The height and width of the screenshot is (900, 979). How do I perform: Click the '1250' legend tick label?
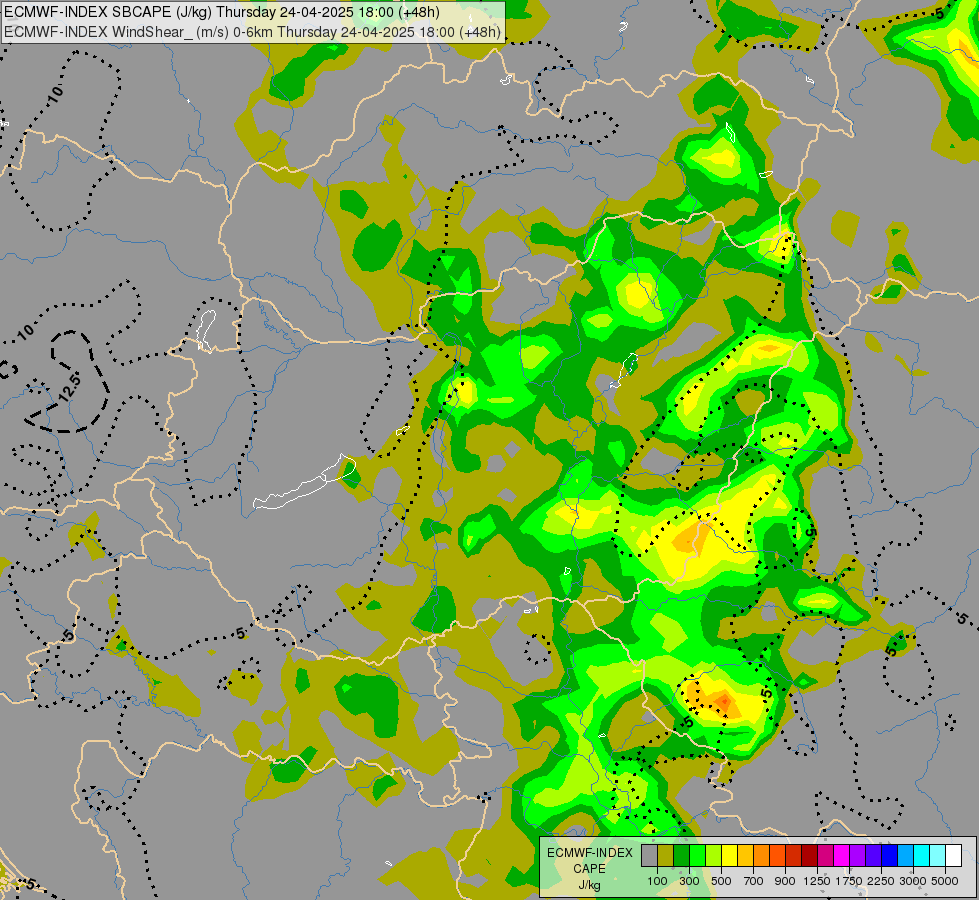point(817,881)
